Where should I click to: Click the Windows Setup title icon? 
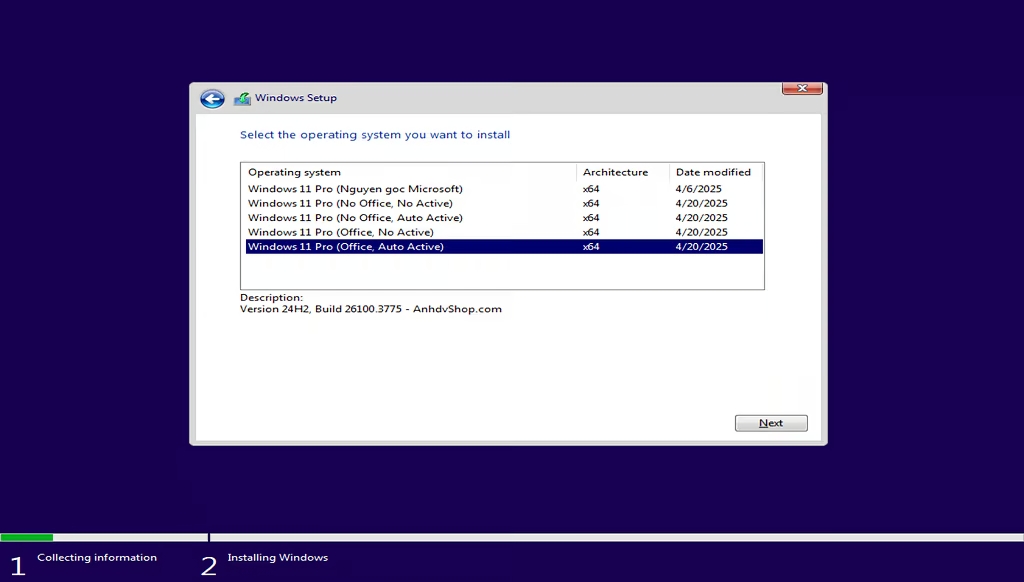coord(242,99)
